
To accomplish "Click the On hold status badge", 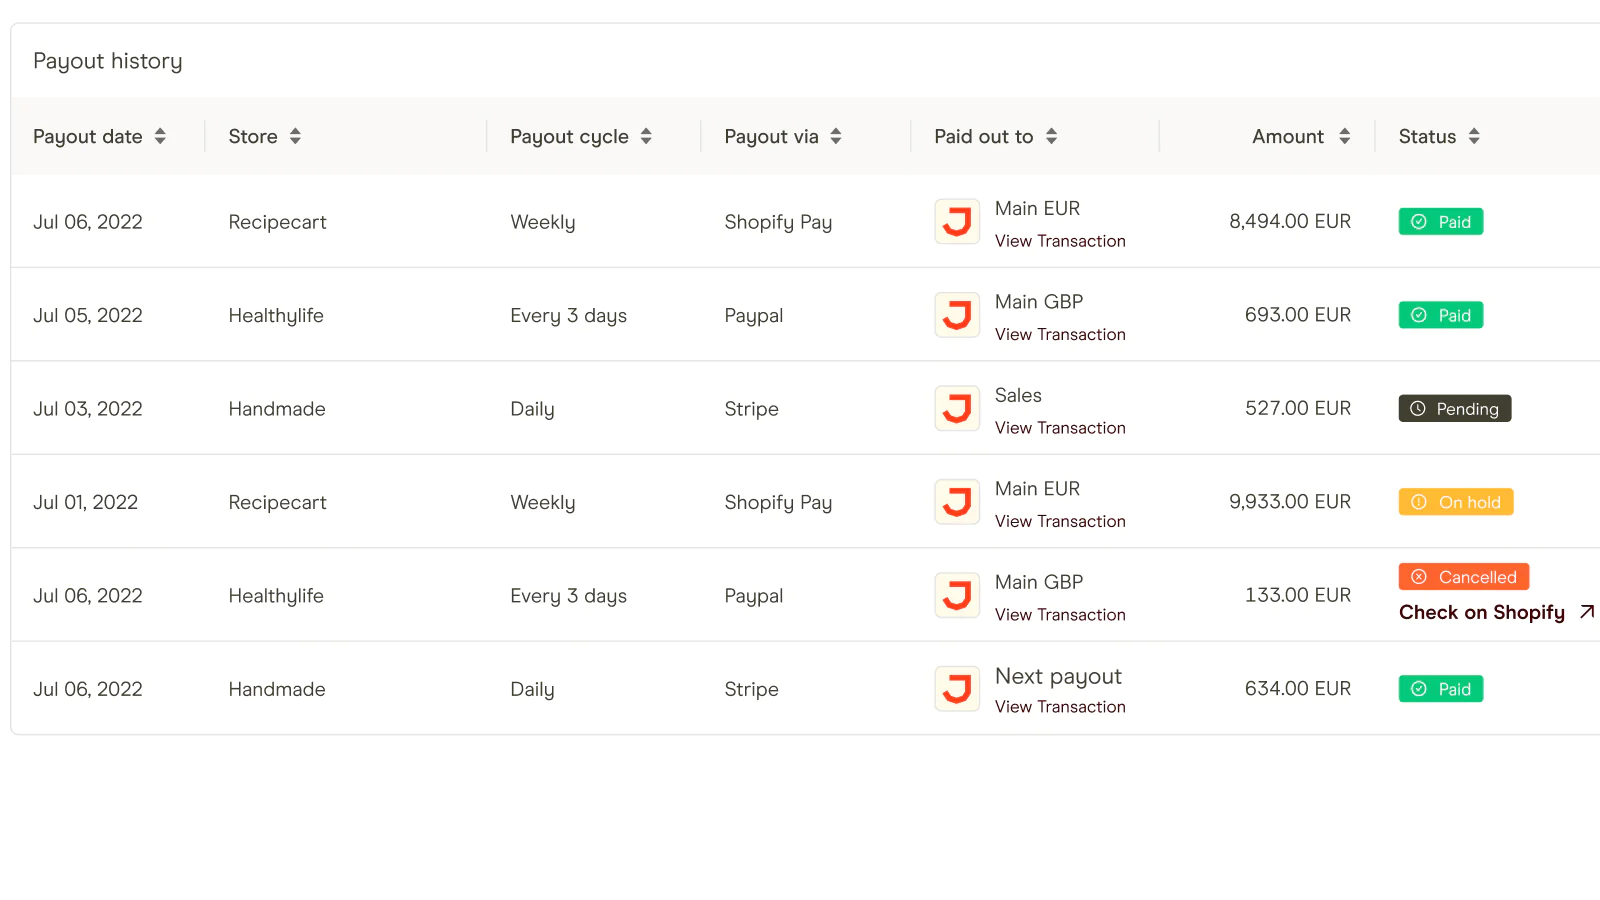I will click(1455, 502).
